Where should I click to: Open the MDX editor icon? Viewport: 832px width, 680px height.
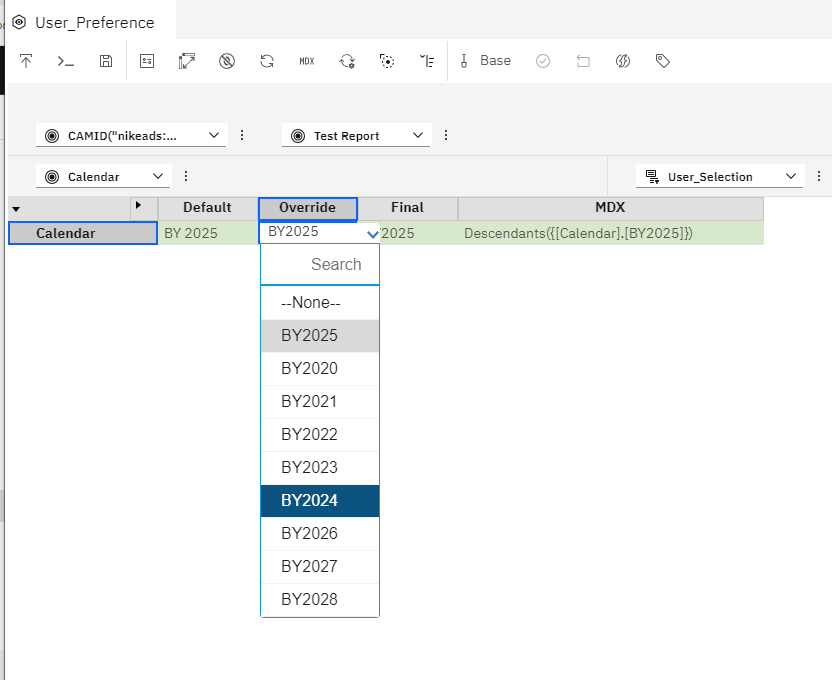click(306, 61)
